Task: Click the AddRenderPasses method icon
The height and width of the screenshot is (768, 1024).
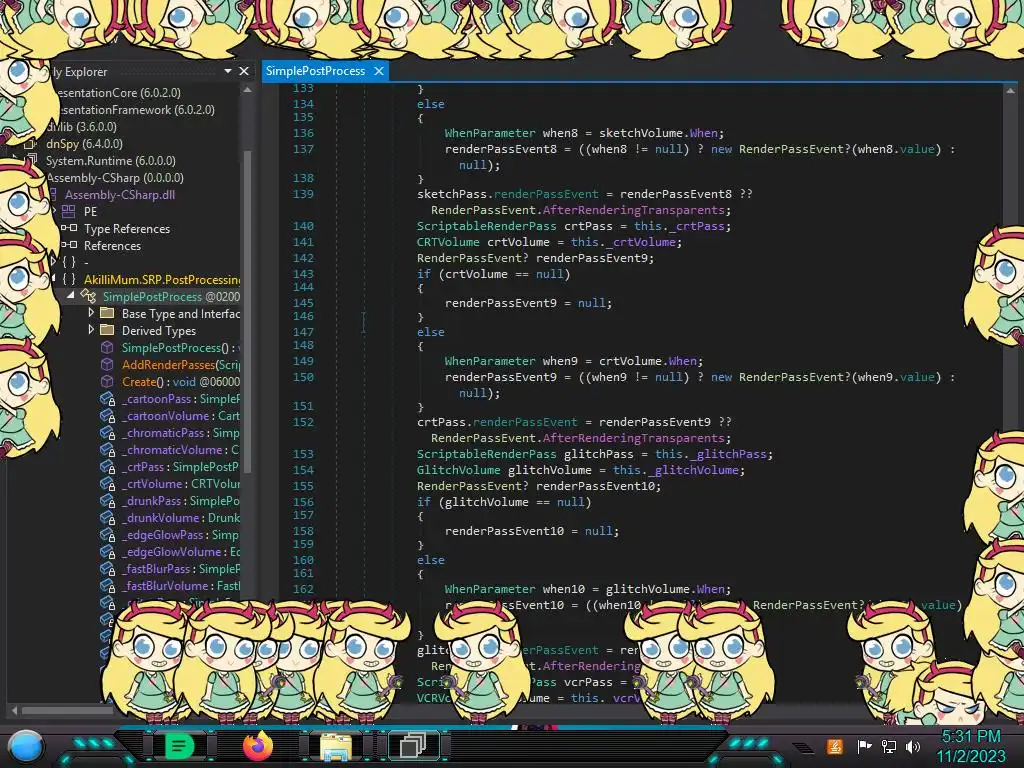Action: pyautogui.click(x=107, y=364)
